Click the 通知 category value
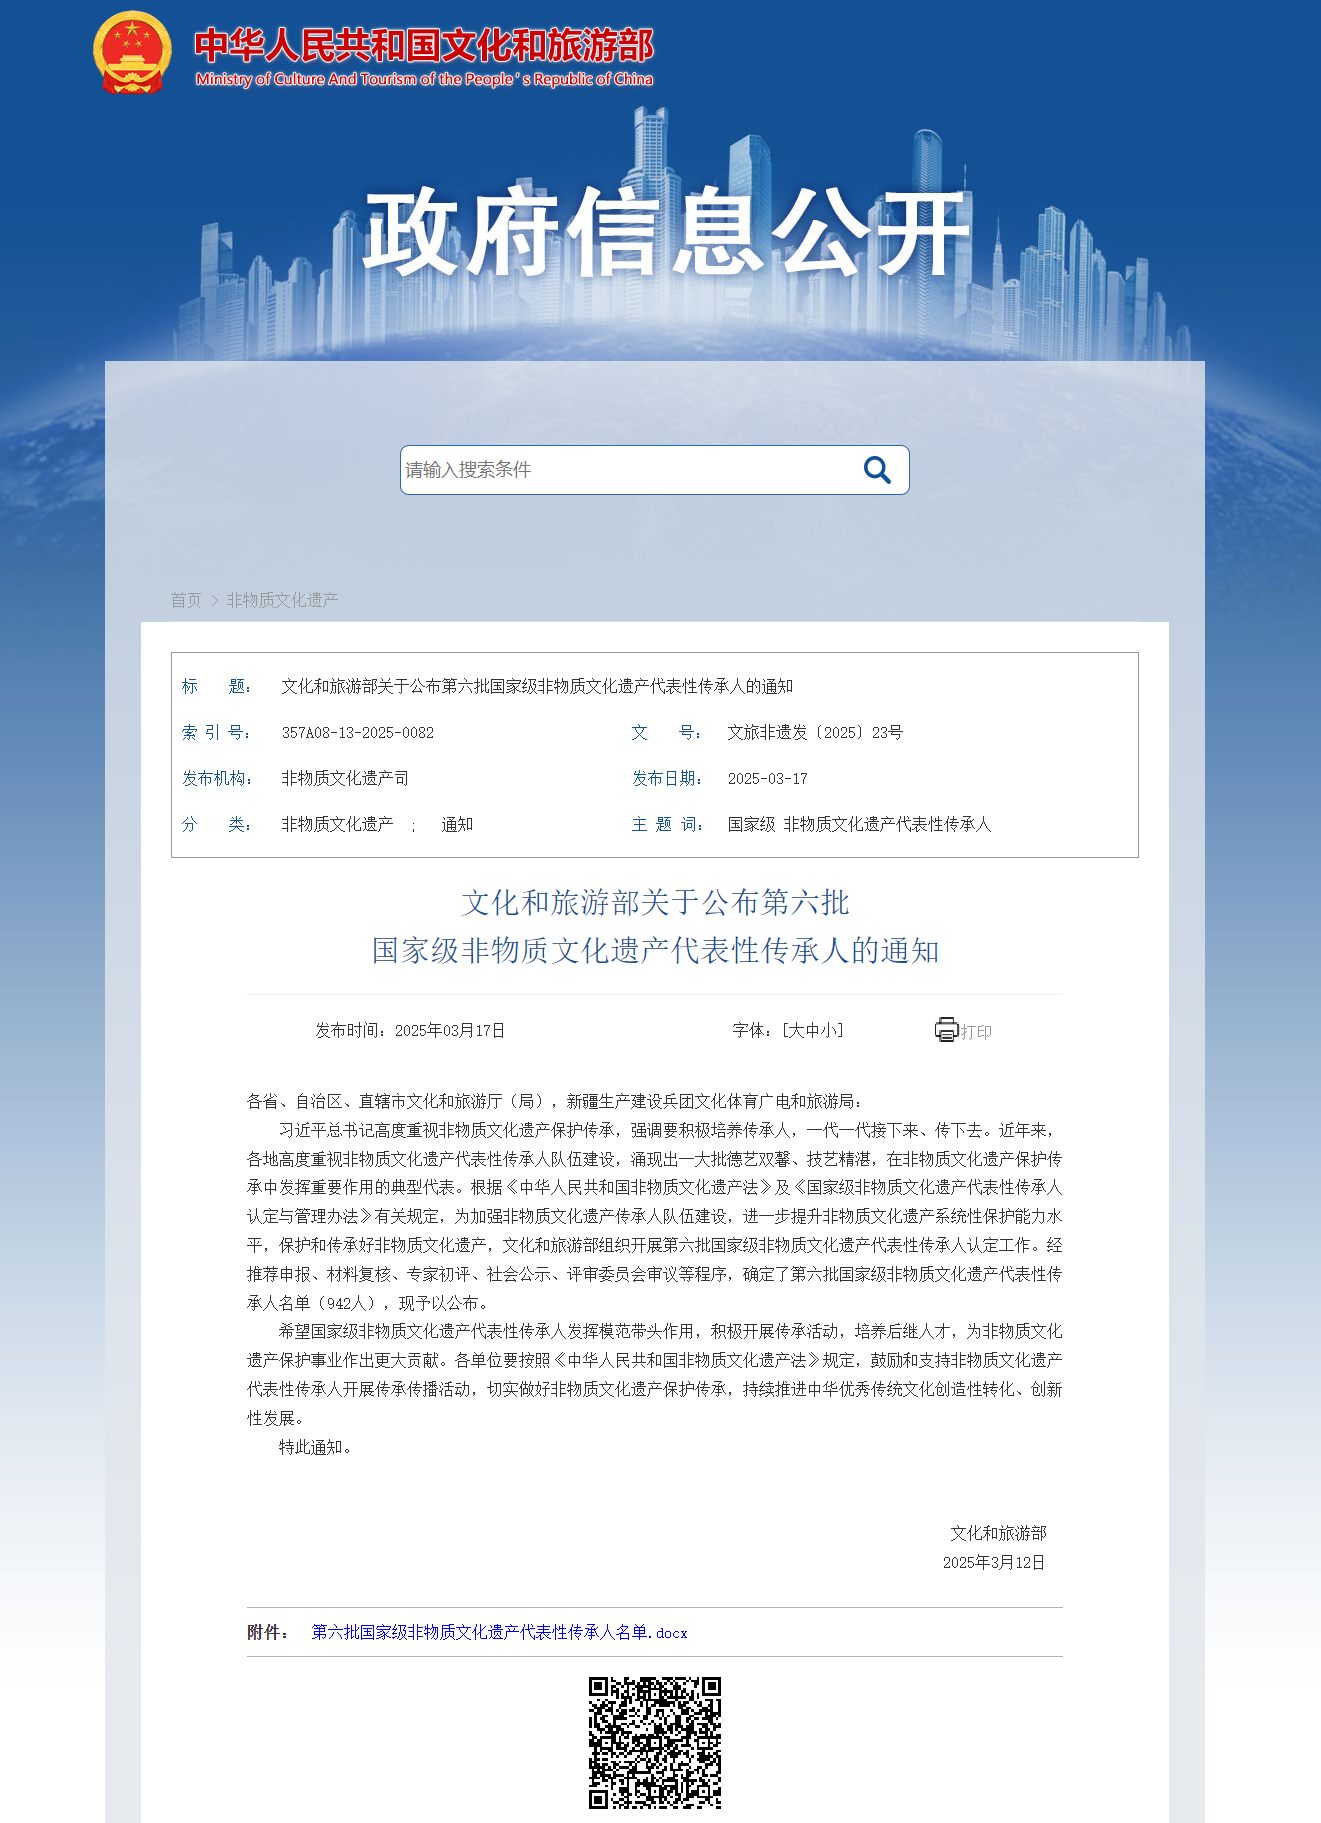 (x=457, y=825)
